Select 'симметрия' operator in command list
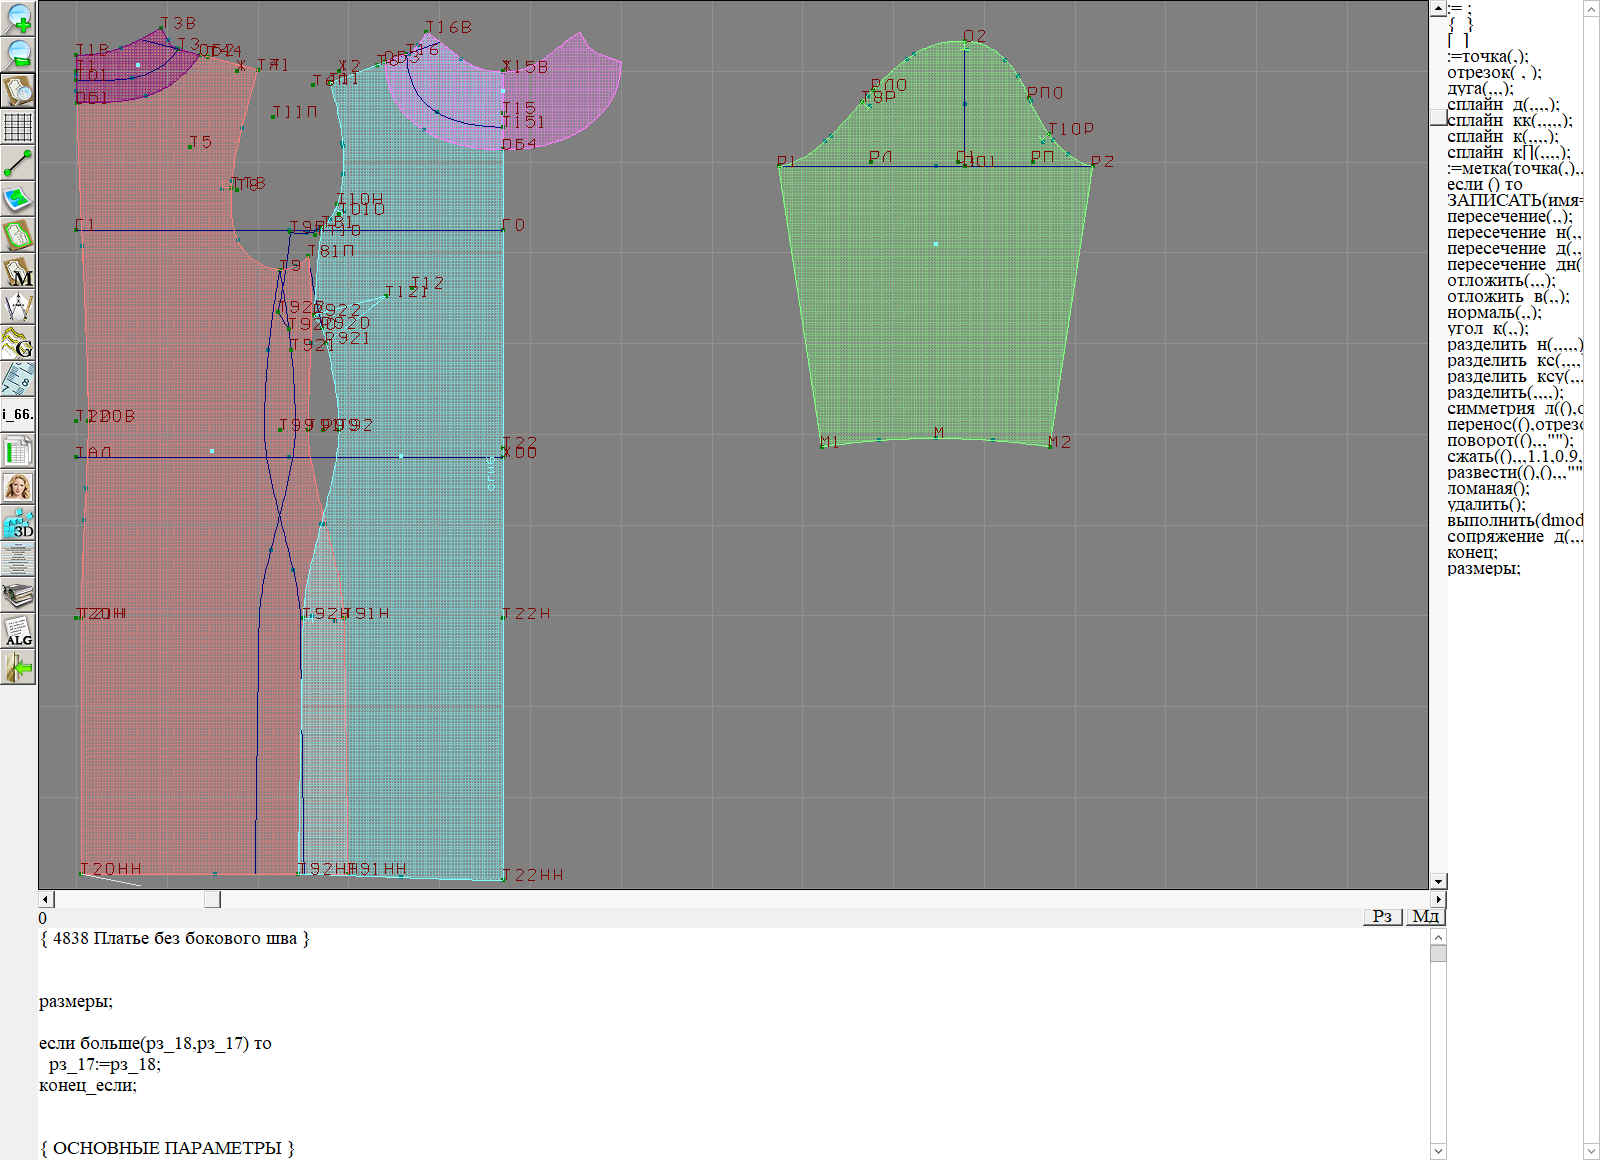 pyautogui.click(x=1490, y=409)
